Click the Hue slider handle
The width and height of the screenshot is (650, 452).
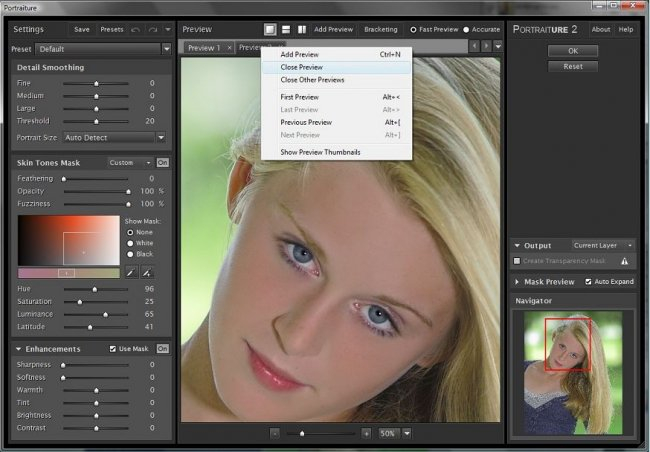click(95, 289)
